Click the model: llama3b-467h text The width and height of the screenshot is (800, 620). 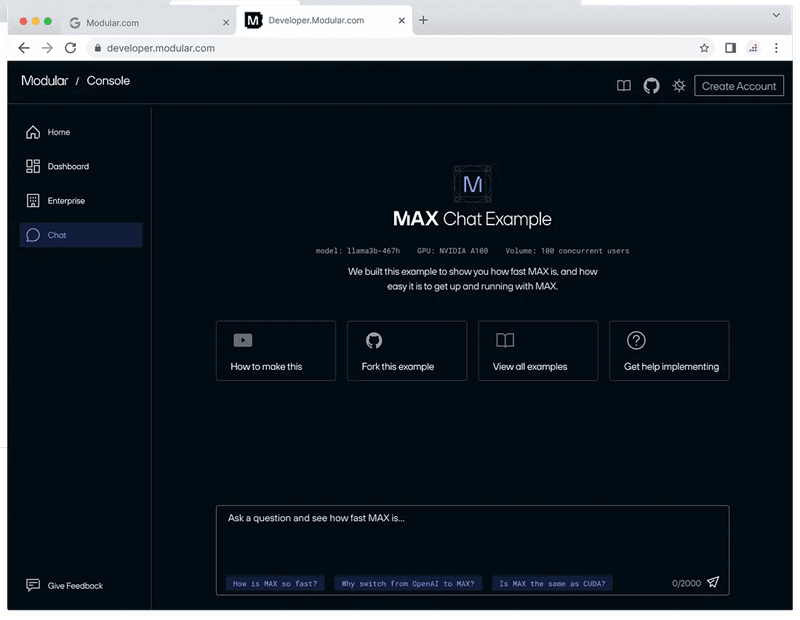(358, 251)
